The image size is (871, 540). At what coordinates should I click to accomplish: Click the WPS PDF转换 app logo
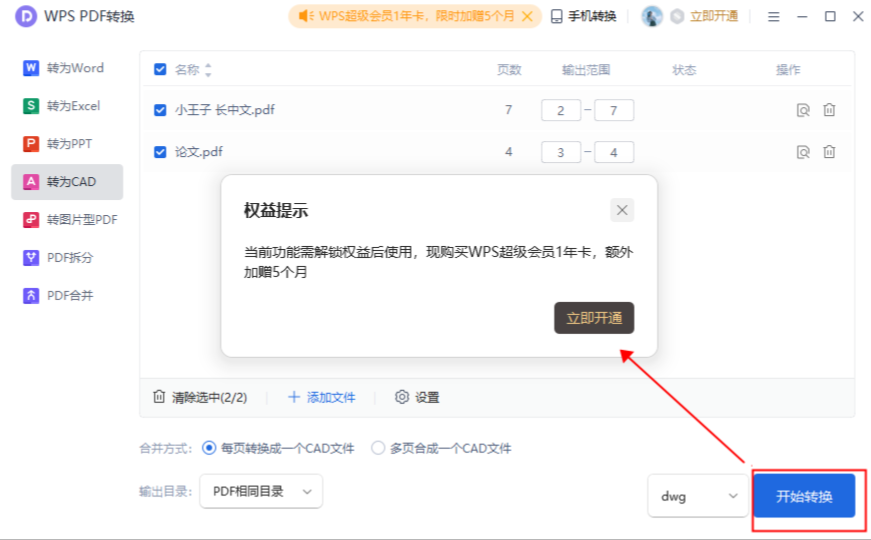point(26,16)
